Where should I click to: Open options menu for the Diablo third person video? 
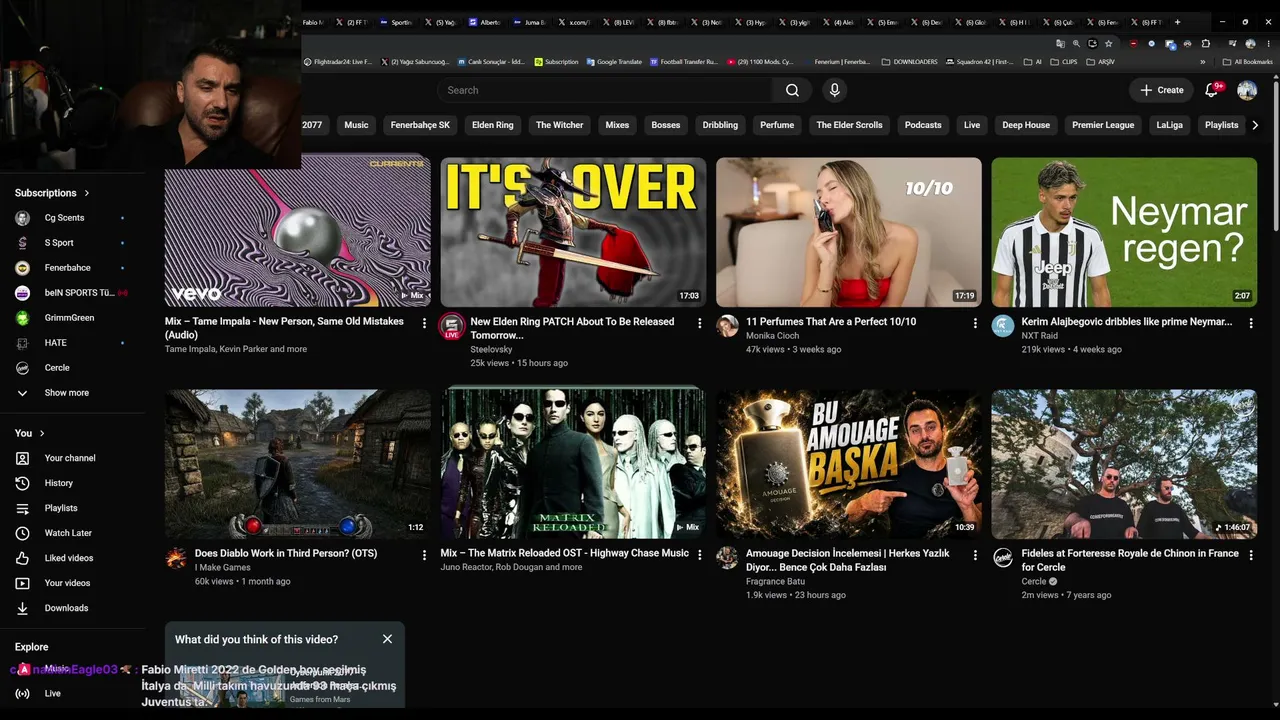[x=424, y=555]
